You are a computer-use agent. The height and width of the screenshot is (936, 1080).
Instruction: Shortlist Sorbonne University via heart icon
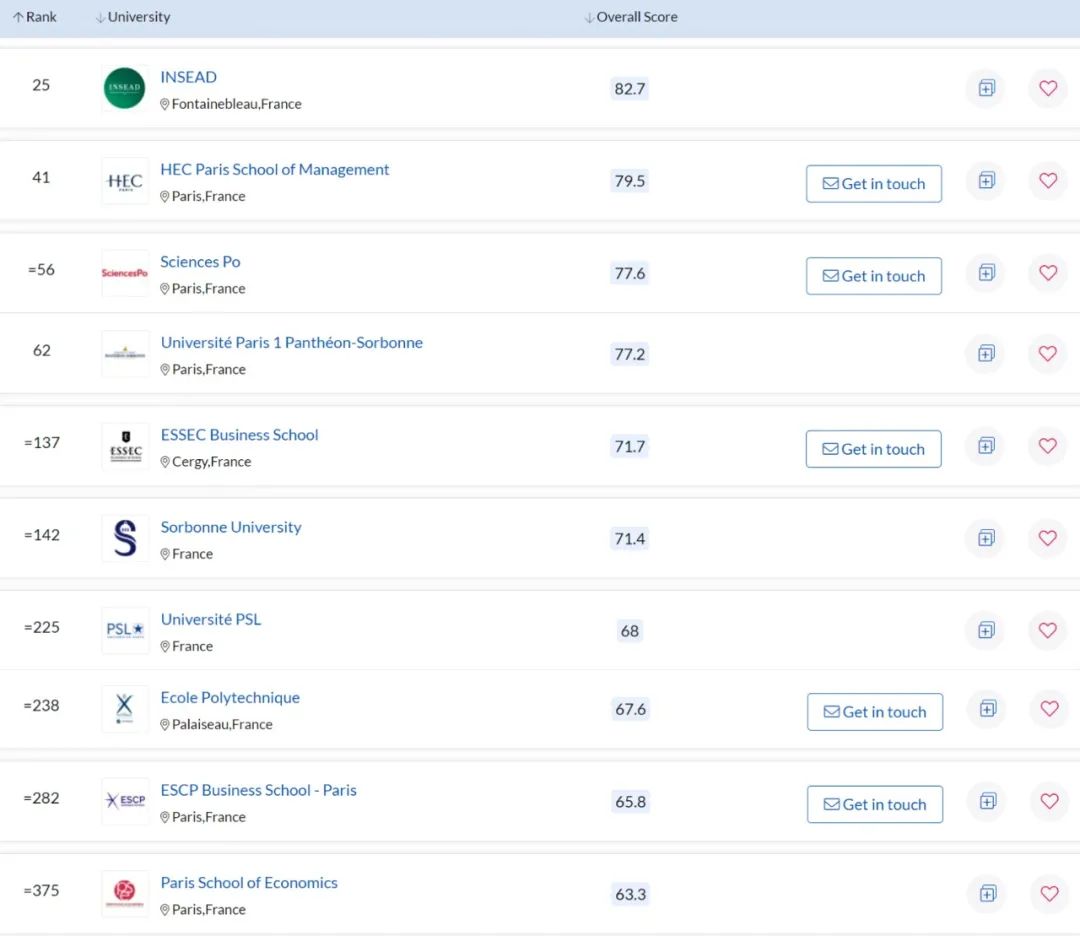click(1048, 538)
